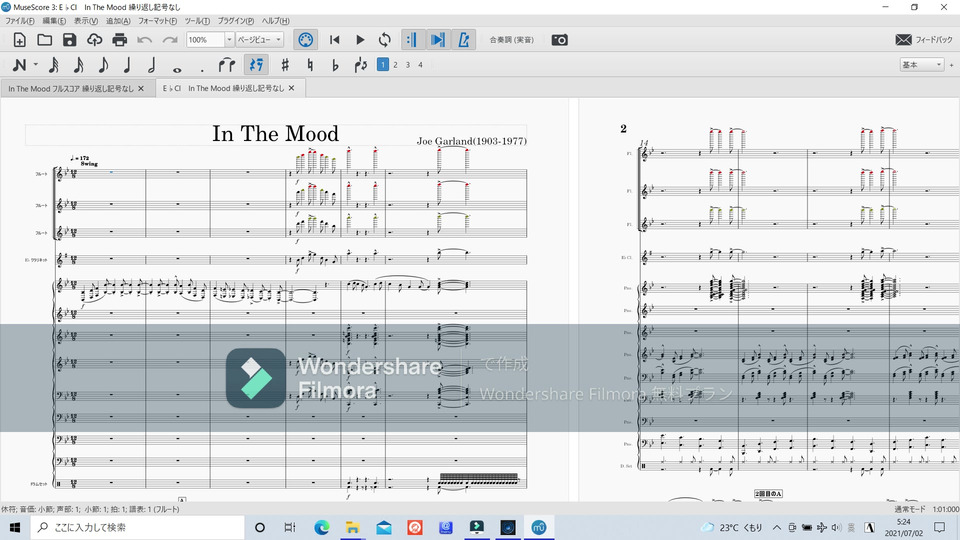Click the undo arrow icon
This screenshot has width=960, height=540.
(144, 40)
